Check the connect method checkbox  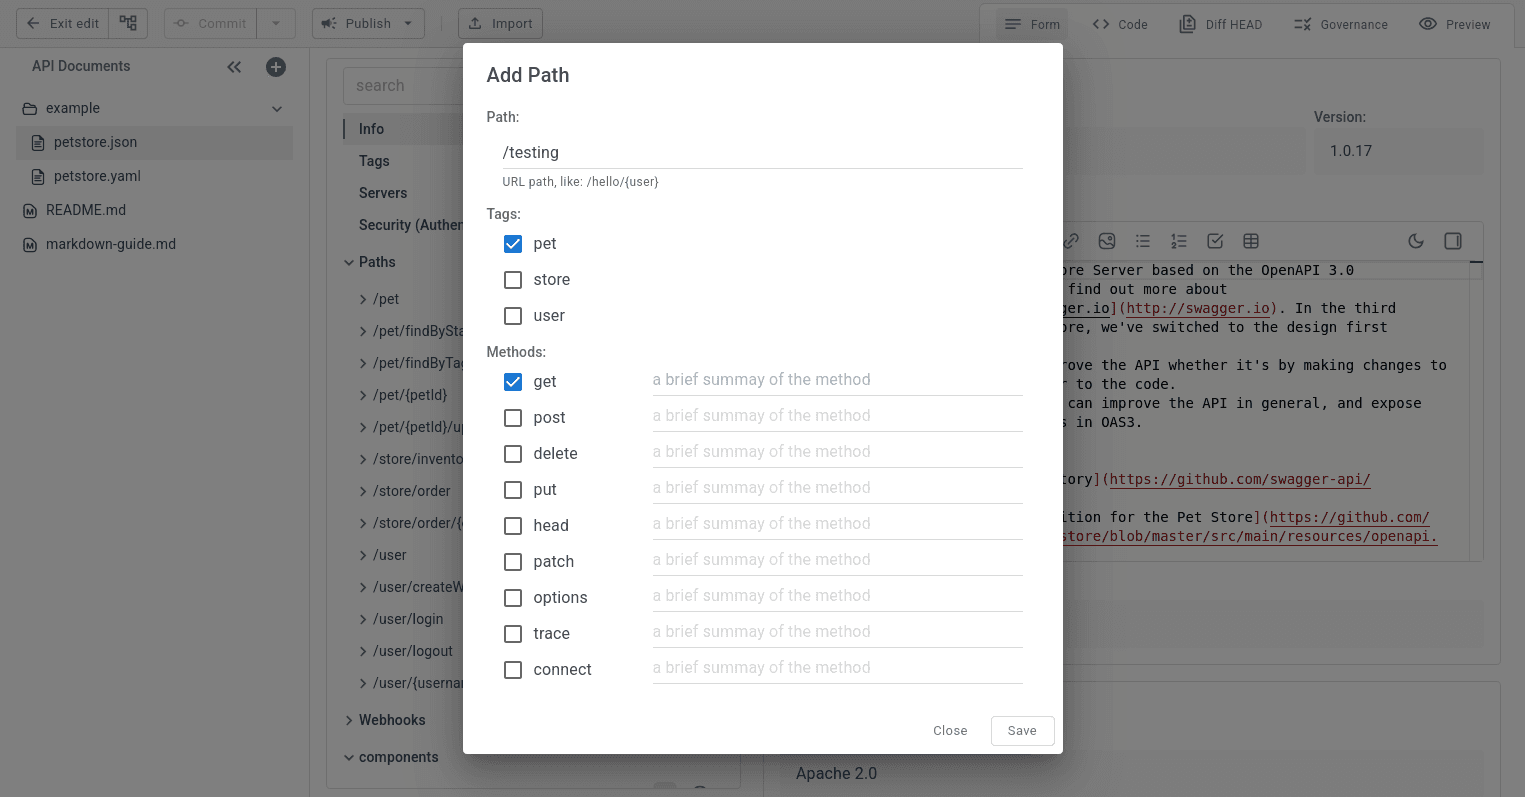(x=513, y=670)
